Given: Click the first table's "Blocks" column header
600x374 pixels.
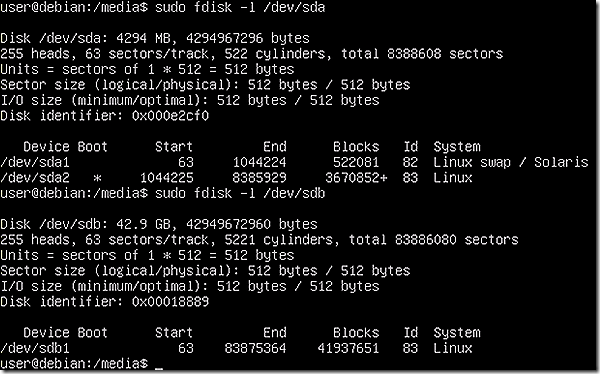Looking at the screenshot, I should pos(356,147).
